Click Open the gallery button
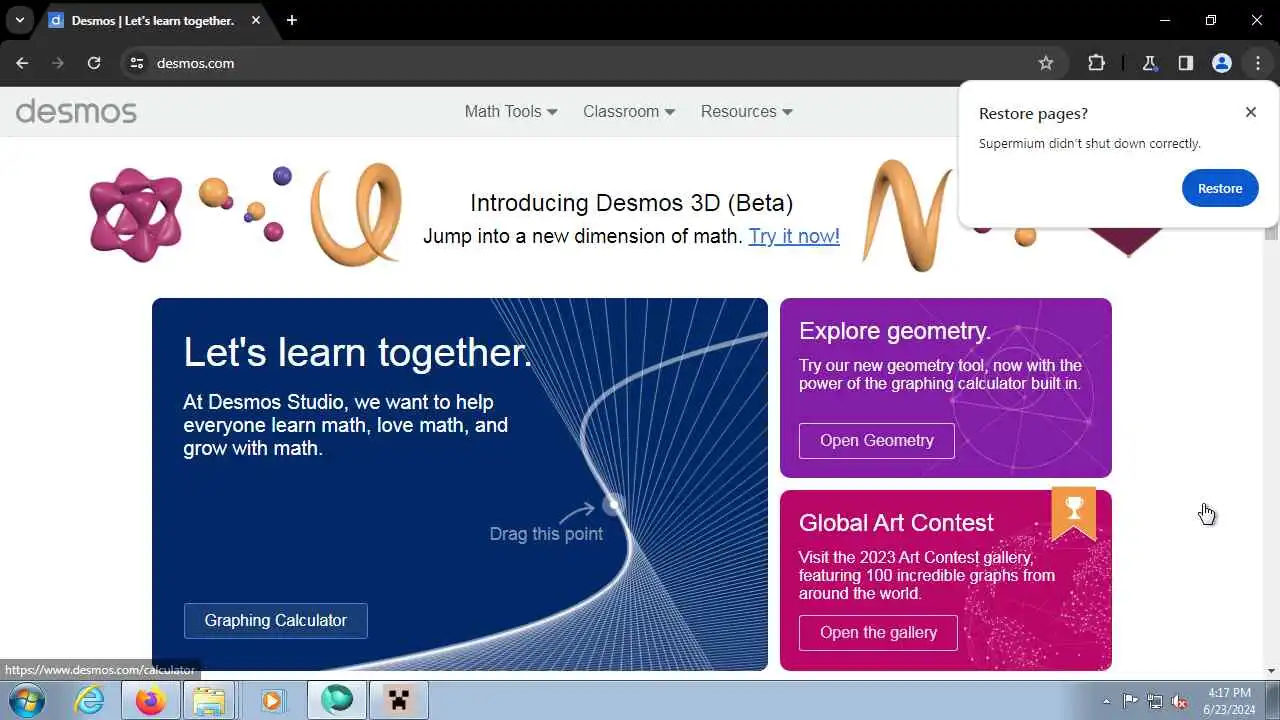Image resolution: width=1280 pixels, height=720 pixels. coord(878,633)
